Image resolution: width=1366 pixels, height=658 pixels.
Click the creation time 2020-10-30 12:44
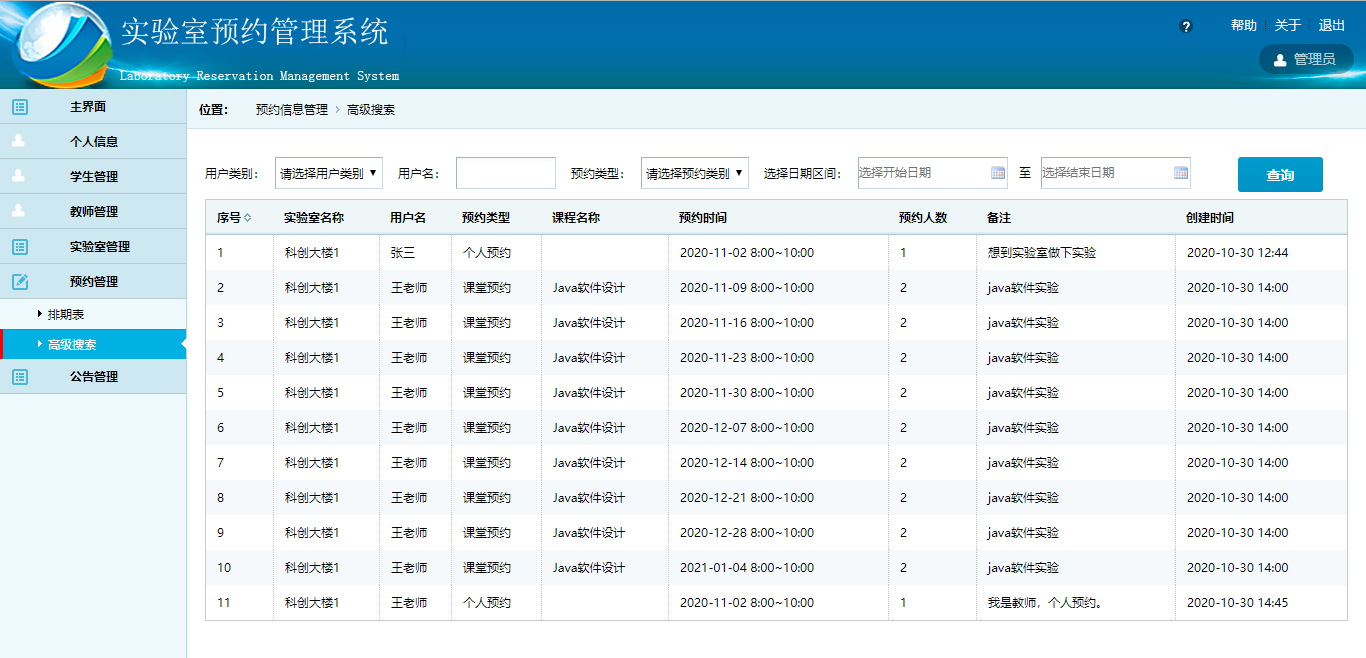click(x=1238, y=253)
